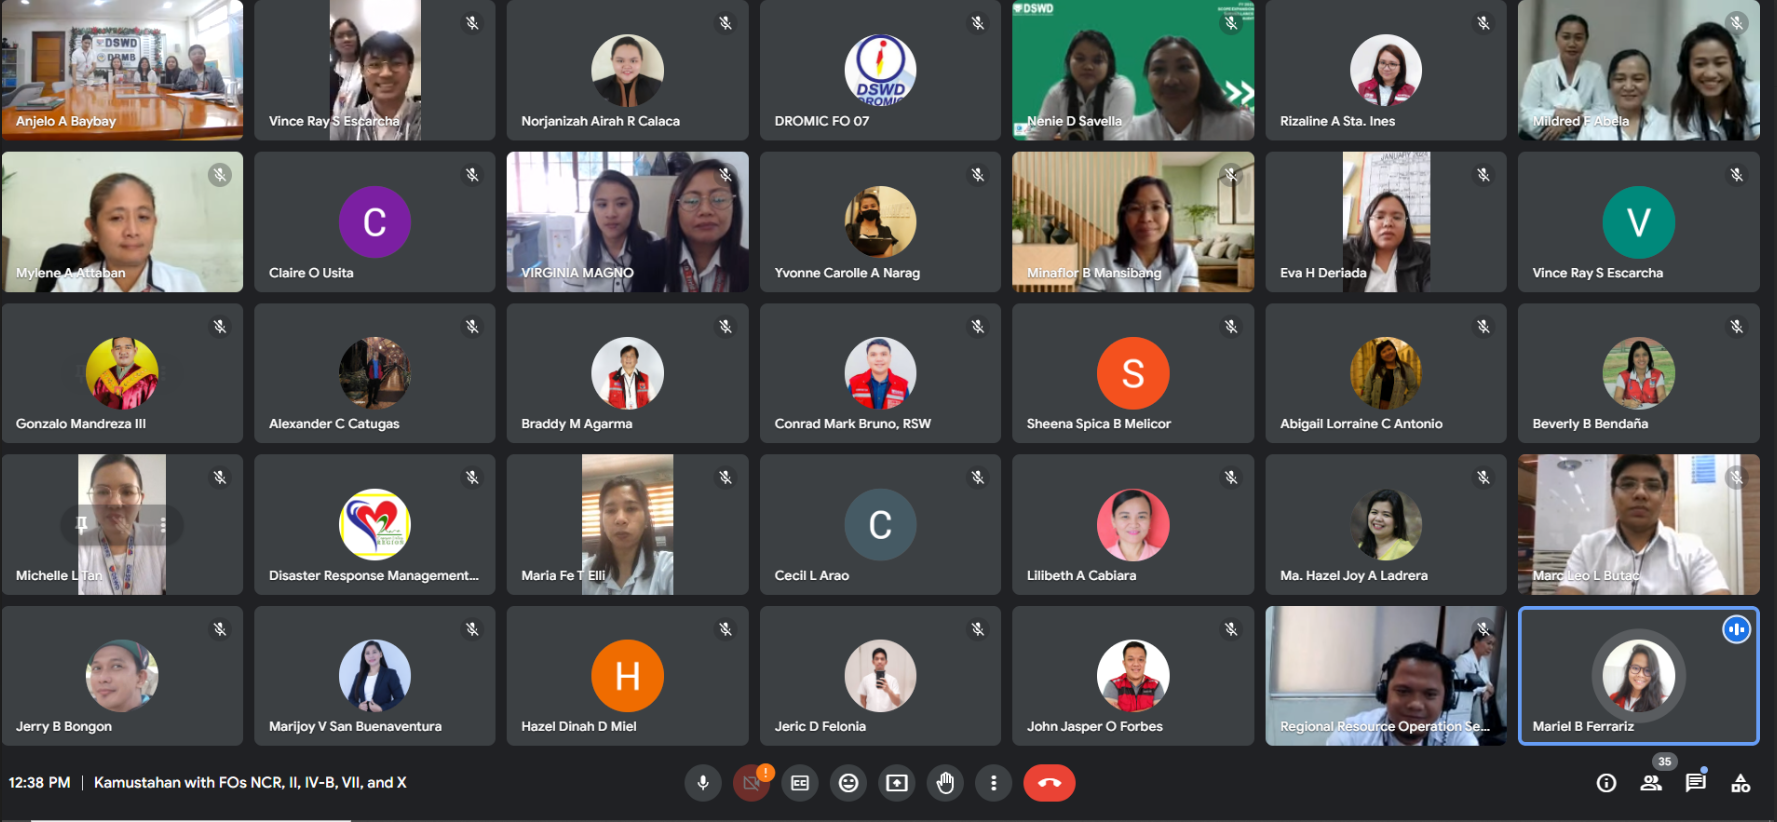Click the speaking indicator on Mariel's tile

(1736, 629)
